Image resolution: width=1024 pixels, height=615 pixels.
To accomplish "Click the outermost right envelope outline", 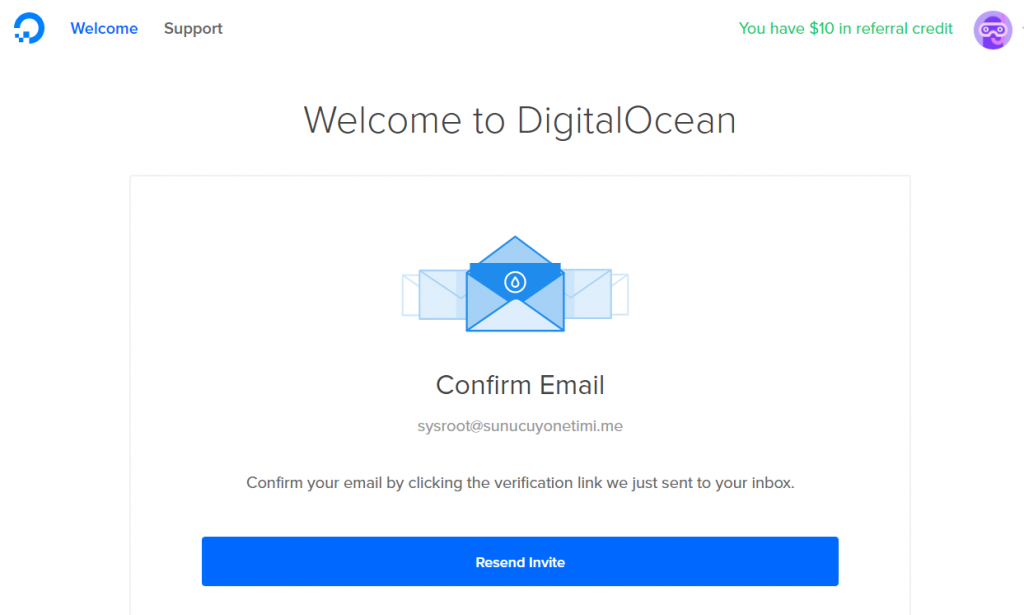I will click(x=620, y=294).
